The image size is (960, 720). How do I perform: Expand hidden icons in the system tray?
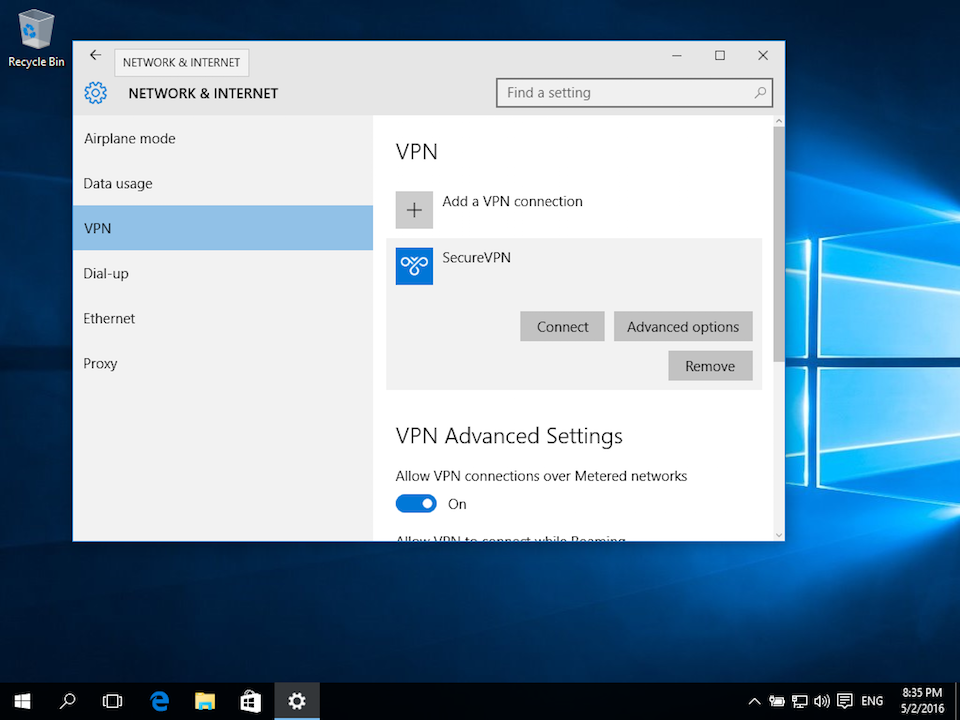pos(754,701)
